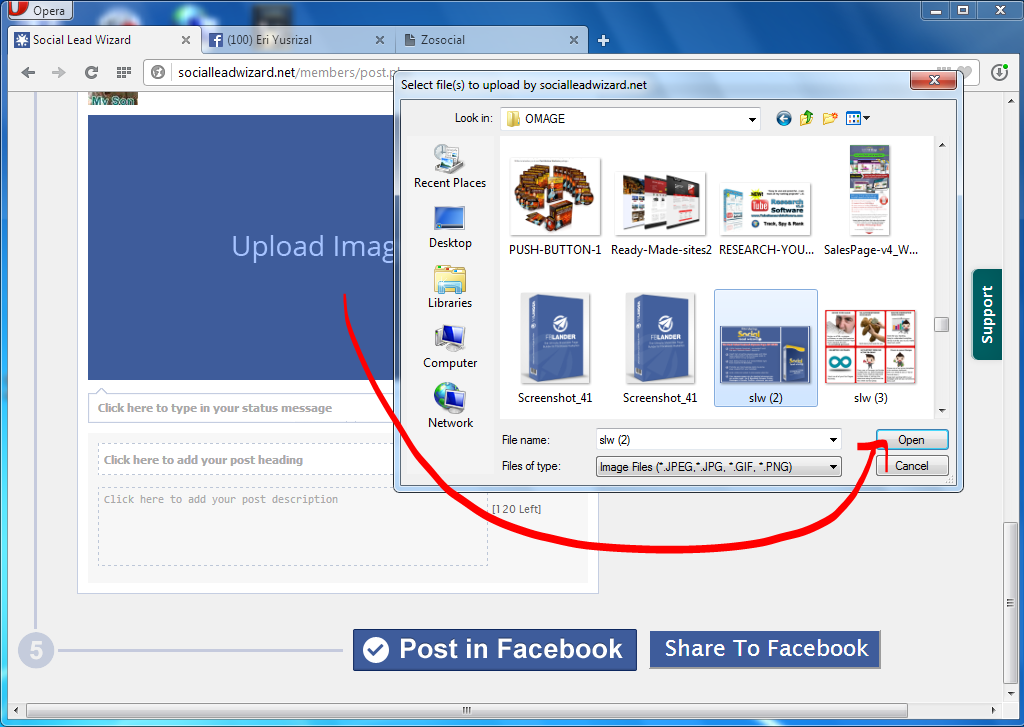The width and height of the screenshot is (1024, 727).
Task: Go to last visited folder in dialog
Action: pos(784,118)
